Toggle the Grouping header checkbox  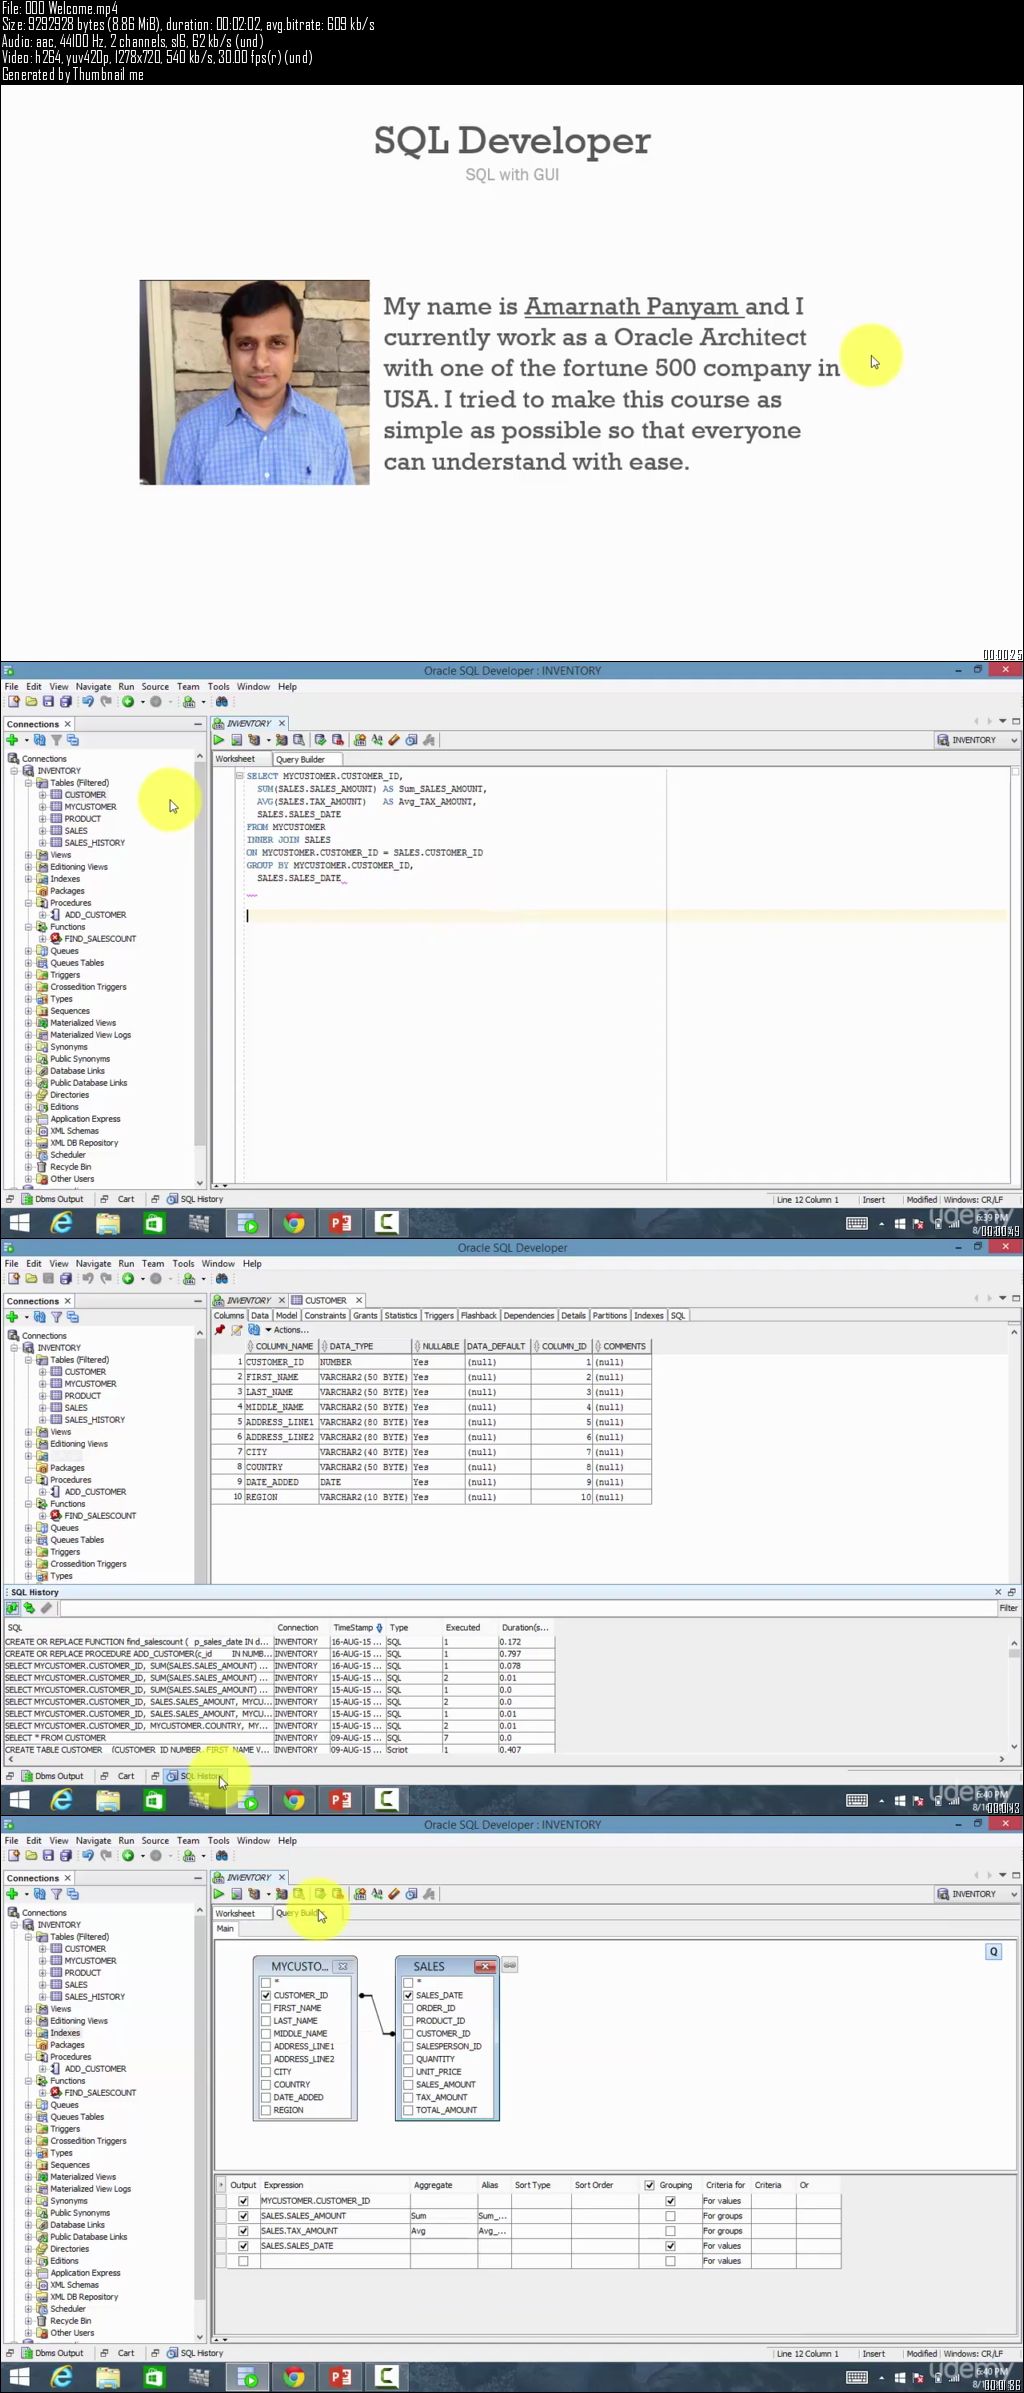(650, 2185)
